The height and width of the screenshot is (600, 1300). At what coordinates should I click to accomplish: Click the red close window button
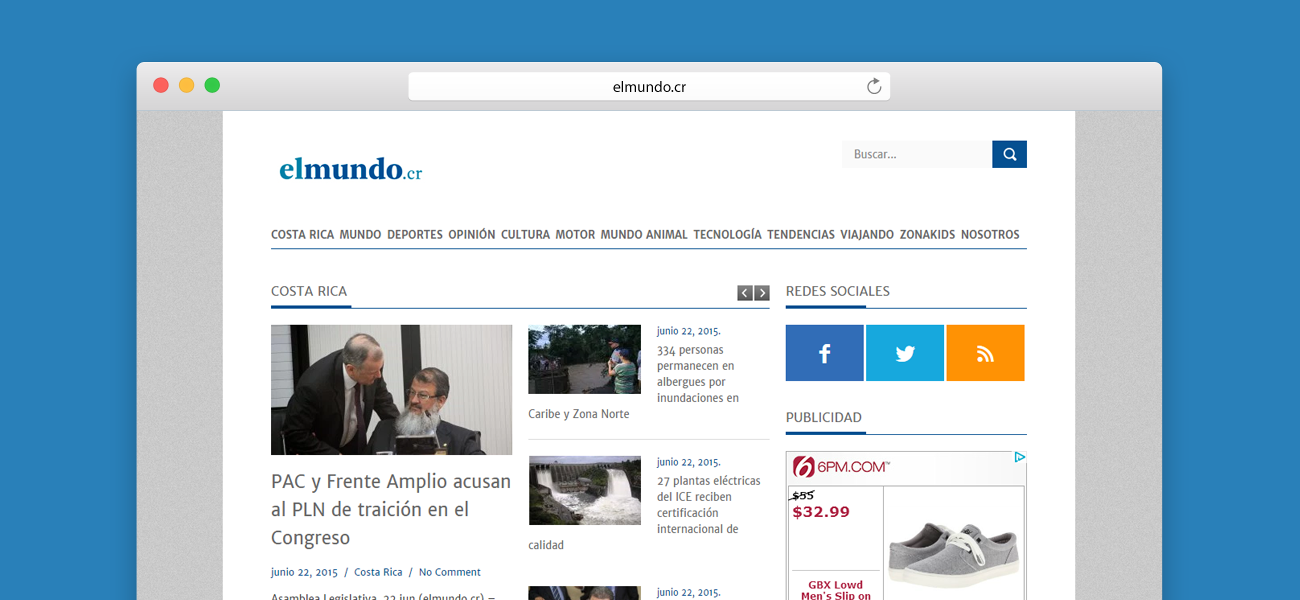(161, 85)
